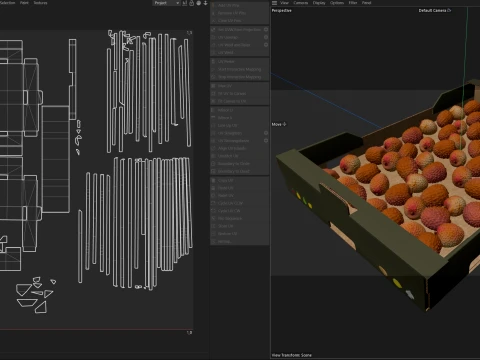Select the UV Peeler command
The image size is (480, 360).
click(240, 62)
